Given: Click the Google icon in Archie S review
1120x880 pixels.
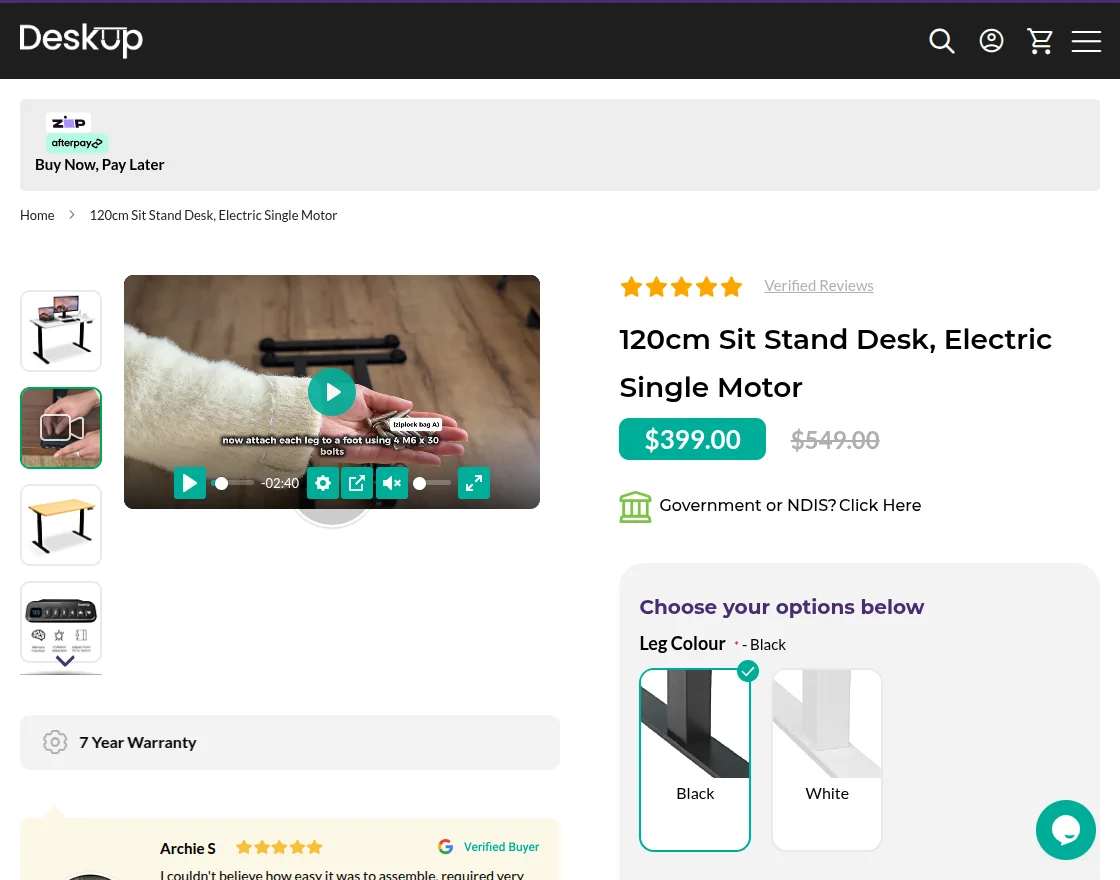Looking at the screenshot, I should (445, 846).
